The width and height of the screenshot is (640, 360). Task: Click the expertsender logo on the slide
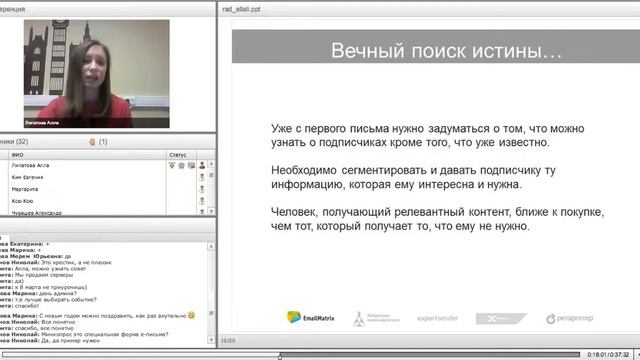pos(437,318)
